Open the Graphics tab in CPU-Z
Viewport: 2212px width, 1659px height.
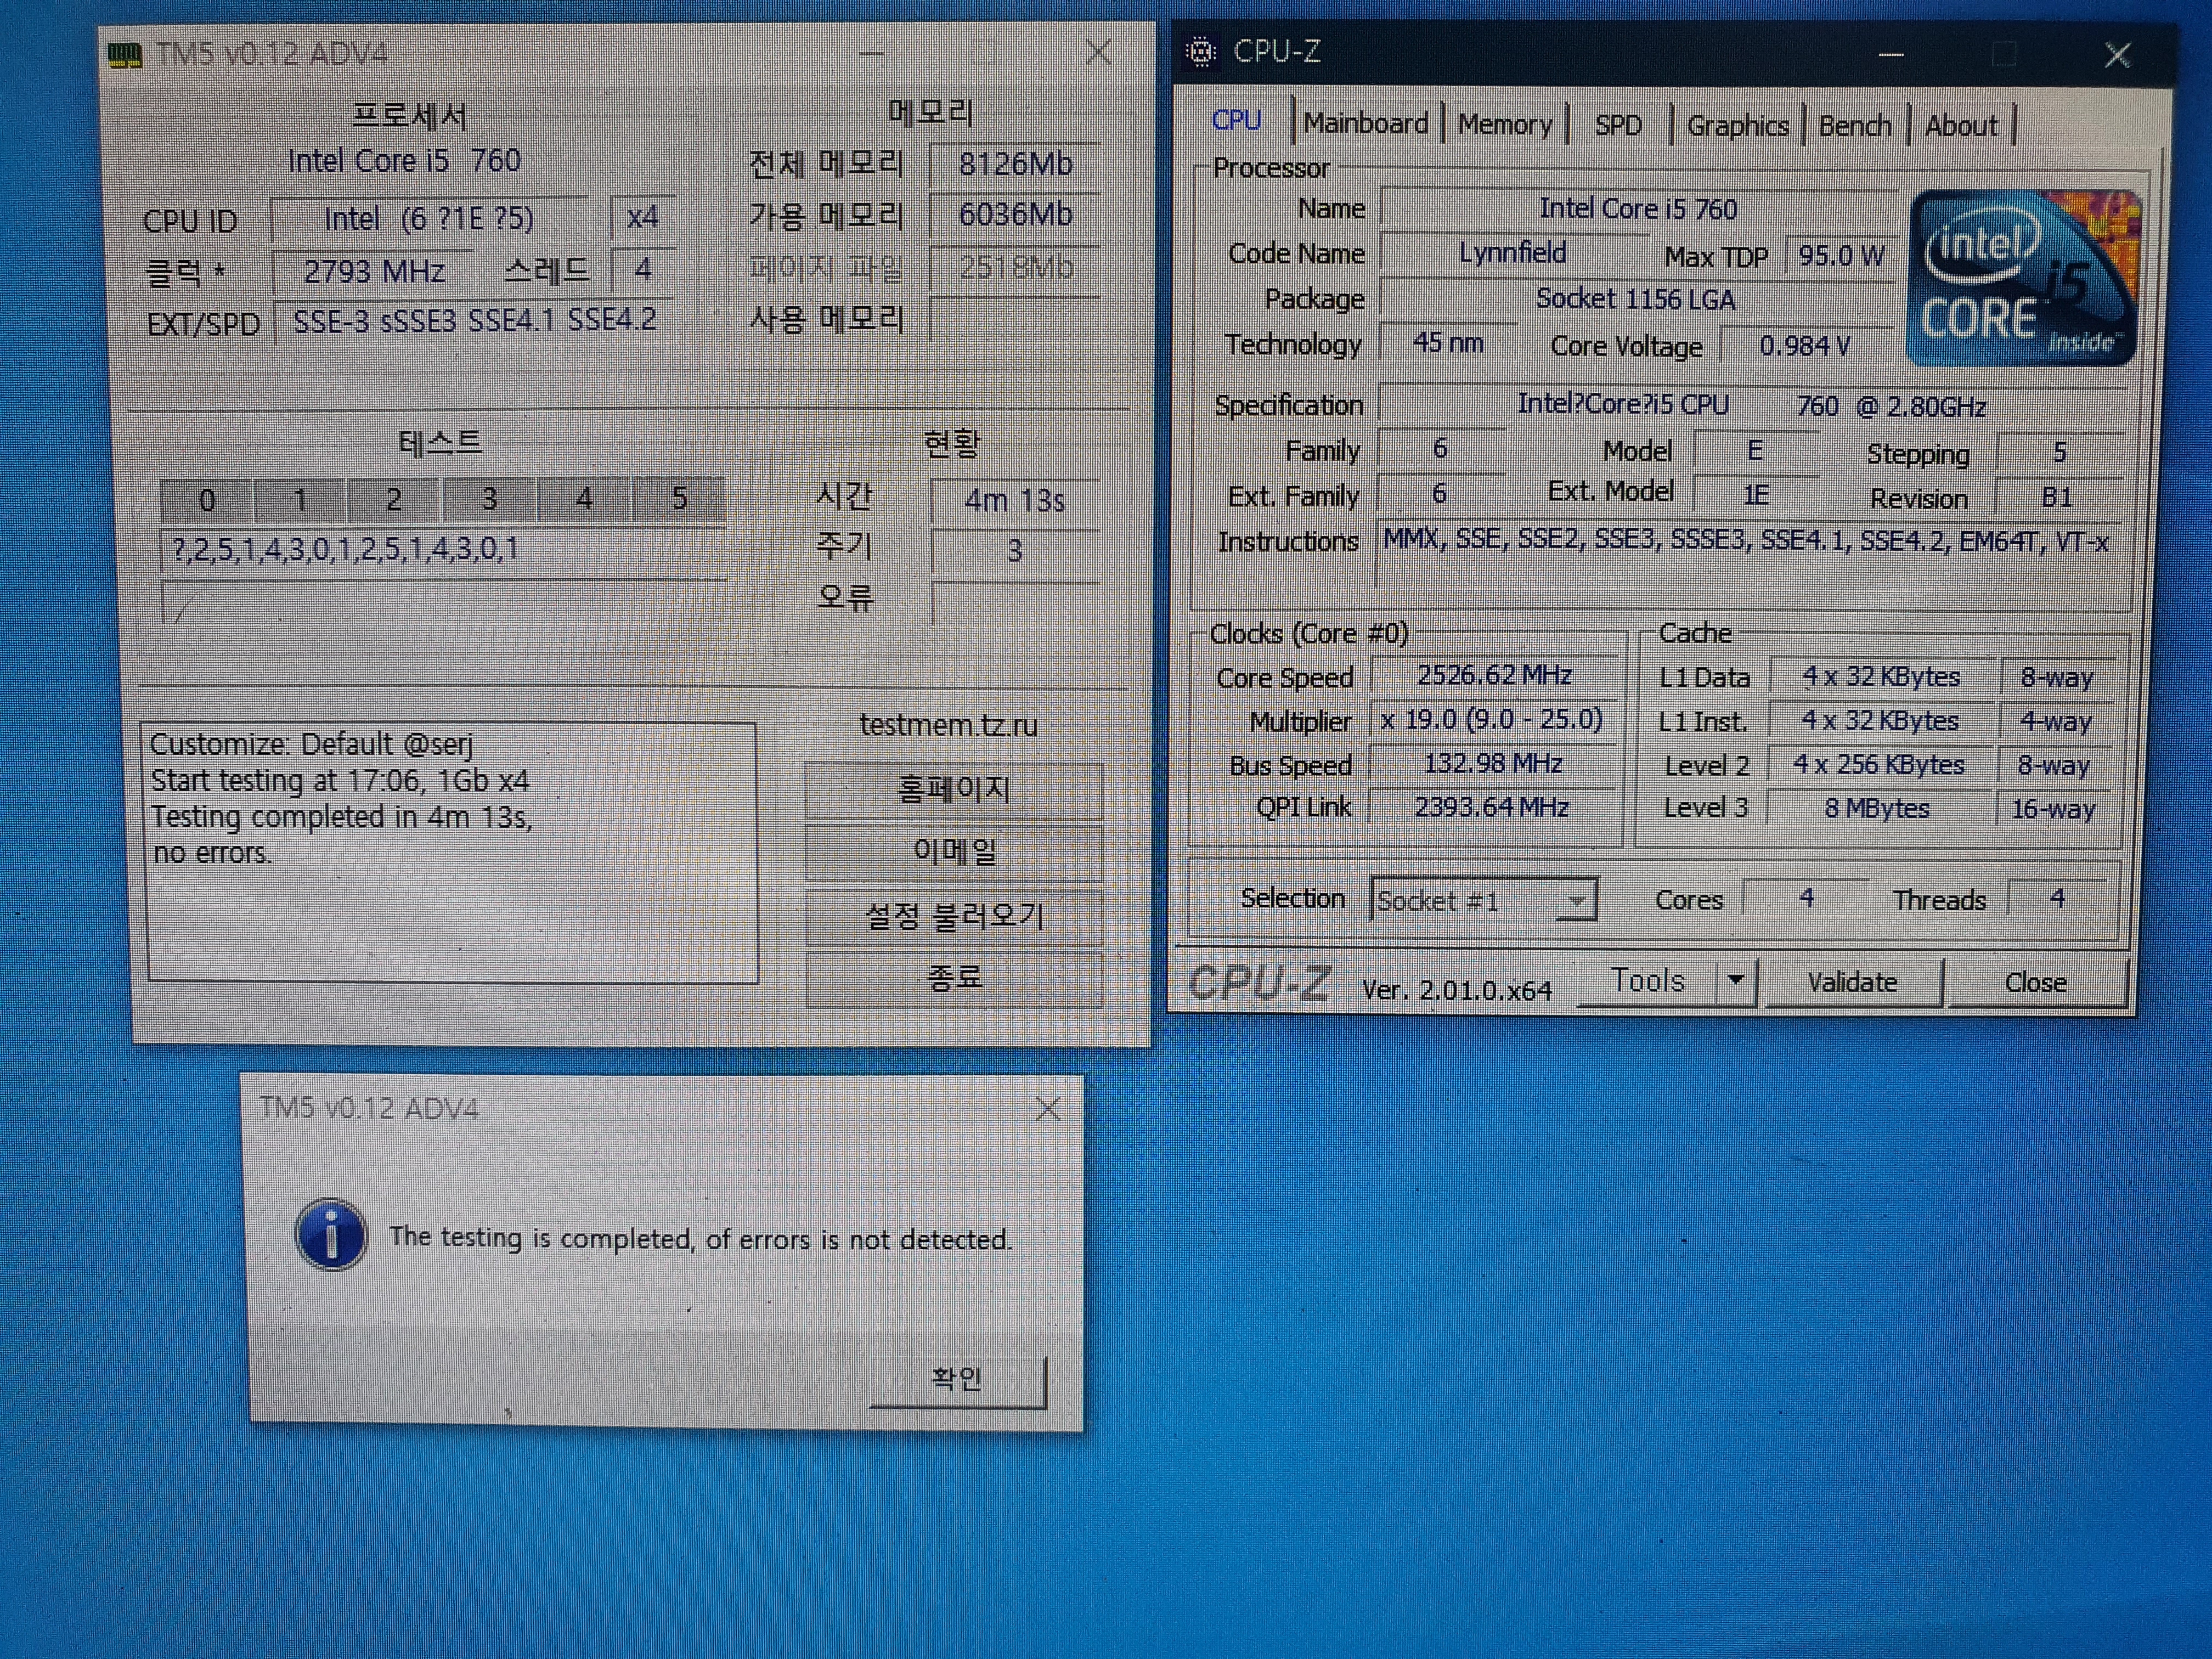(x=1737, y=126)
